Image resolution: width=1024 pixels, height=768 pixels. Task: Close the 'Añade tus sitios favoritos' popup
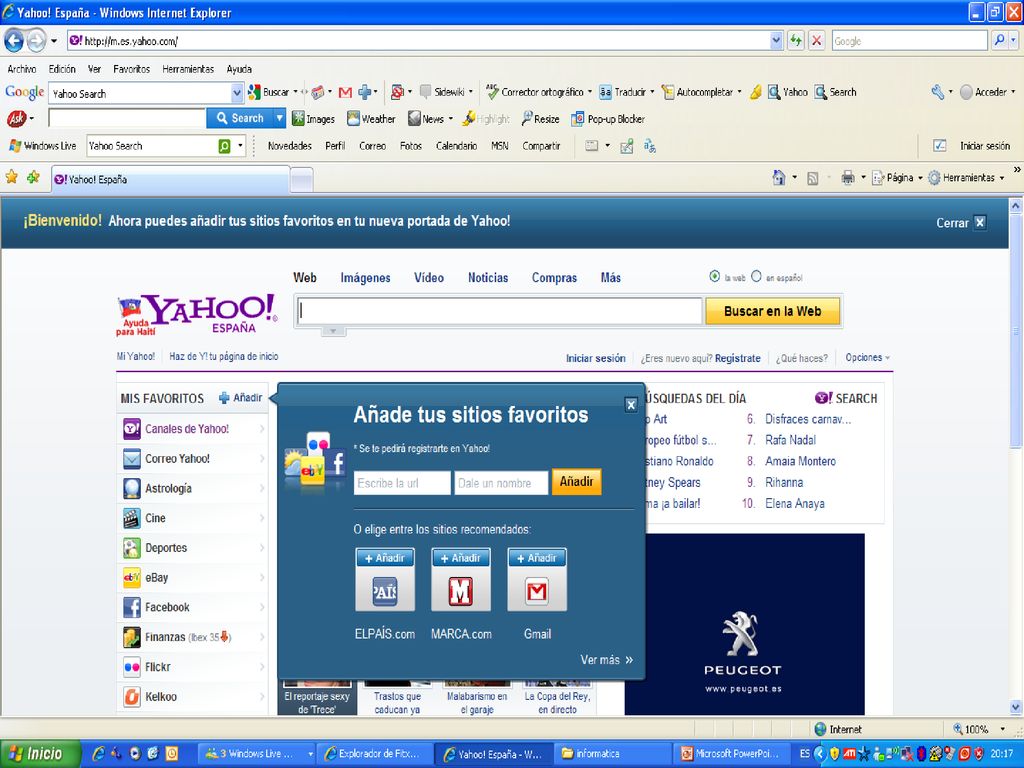pyautogui.click(x=631, y=405)
